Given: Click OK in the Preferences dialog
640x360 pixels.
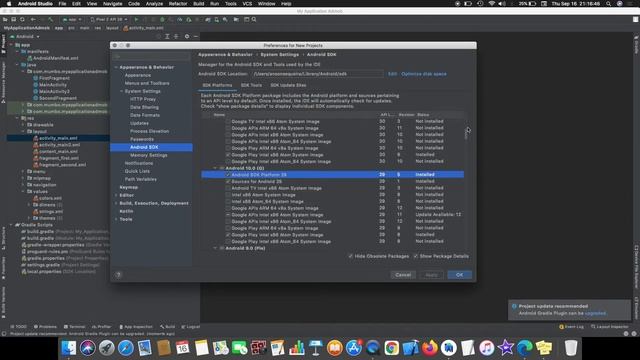Looking at the screenshot, I should [460, 275].
